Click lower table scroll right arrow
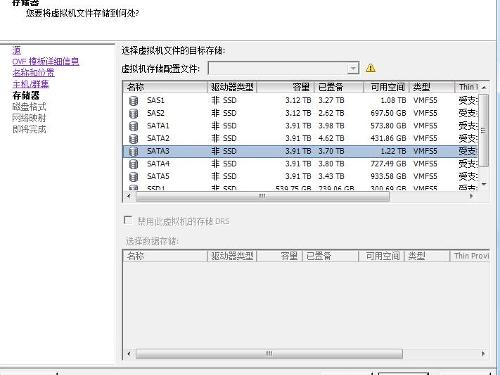Viewport: 500px width, 375px height. click(x=483, y=354)
